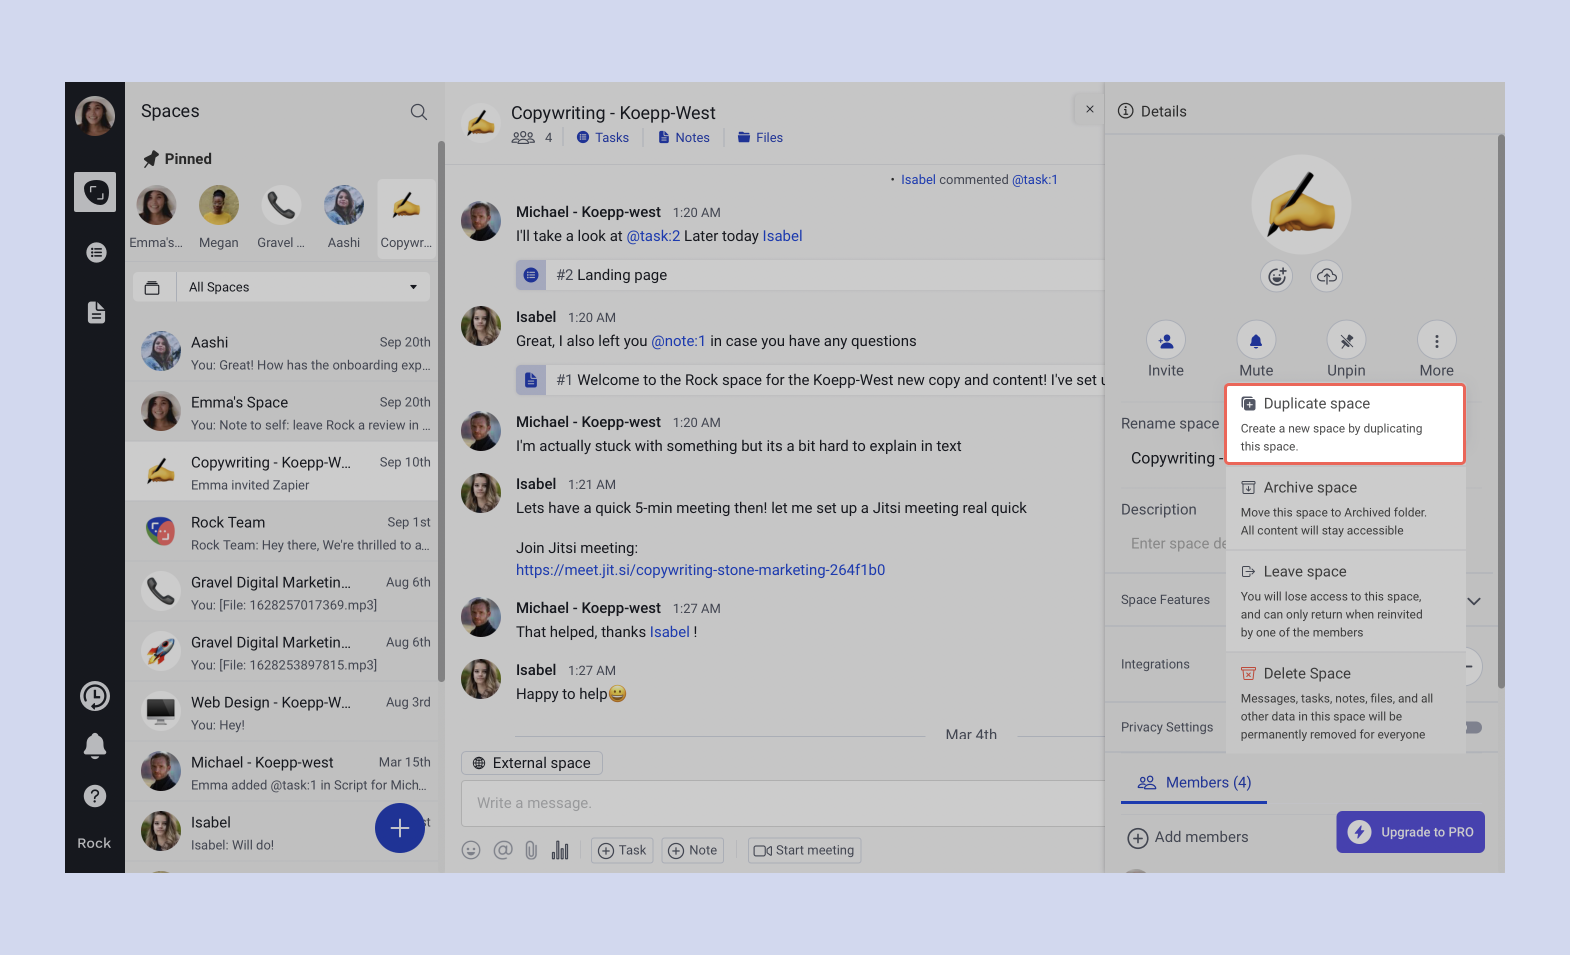Toggle the Privacy Settings switch

tap(1474, 727)
